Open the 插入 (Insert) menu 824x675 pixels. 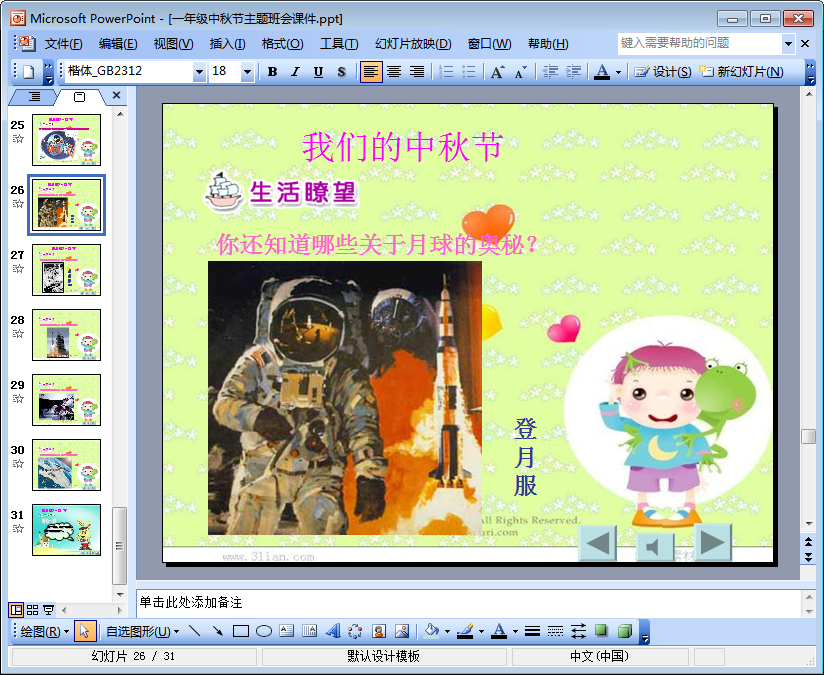click(x=227, y=44)
